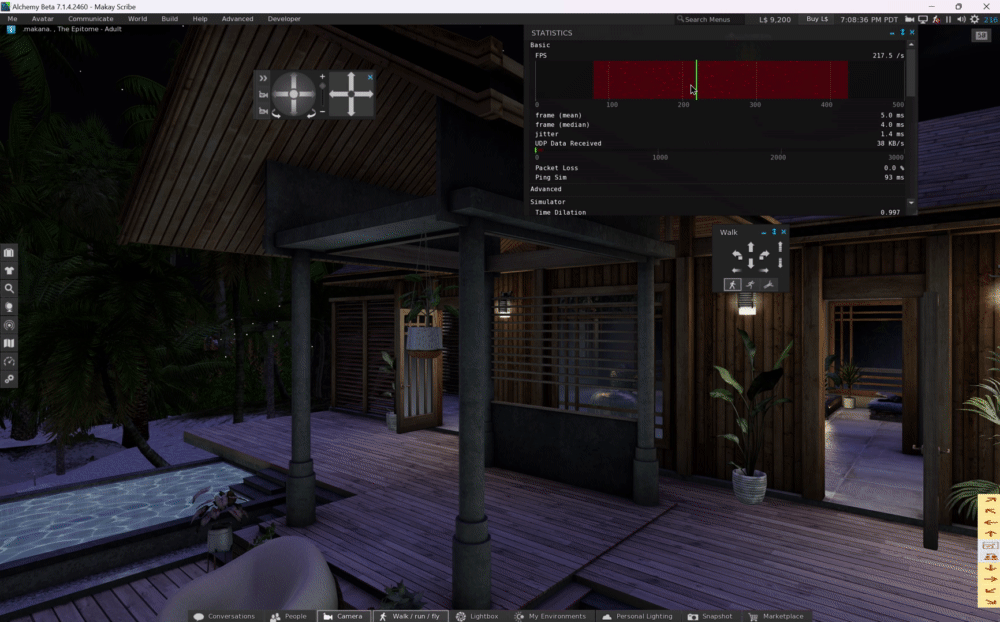Screen dimensions: 1000x622
Task: Collapse the Simulator section in Statistics
Action: 548,202
